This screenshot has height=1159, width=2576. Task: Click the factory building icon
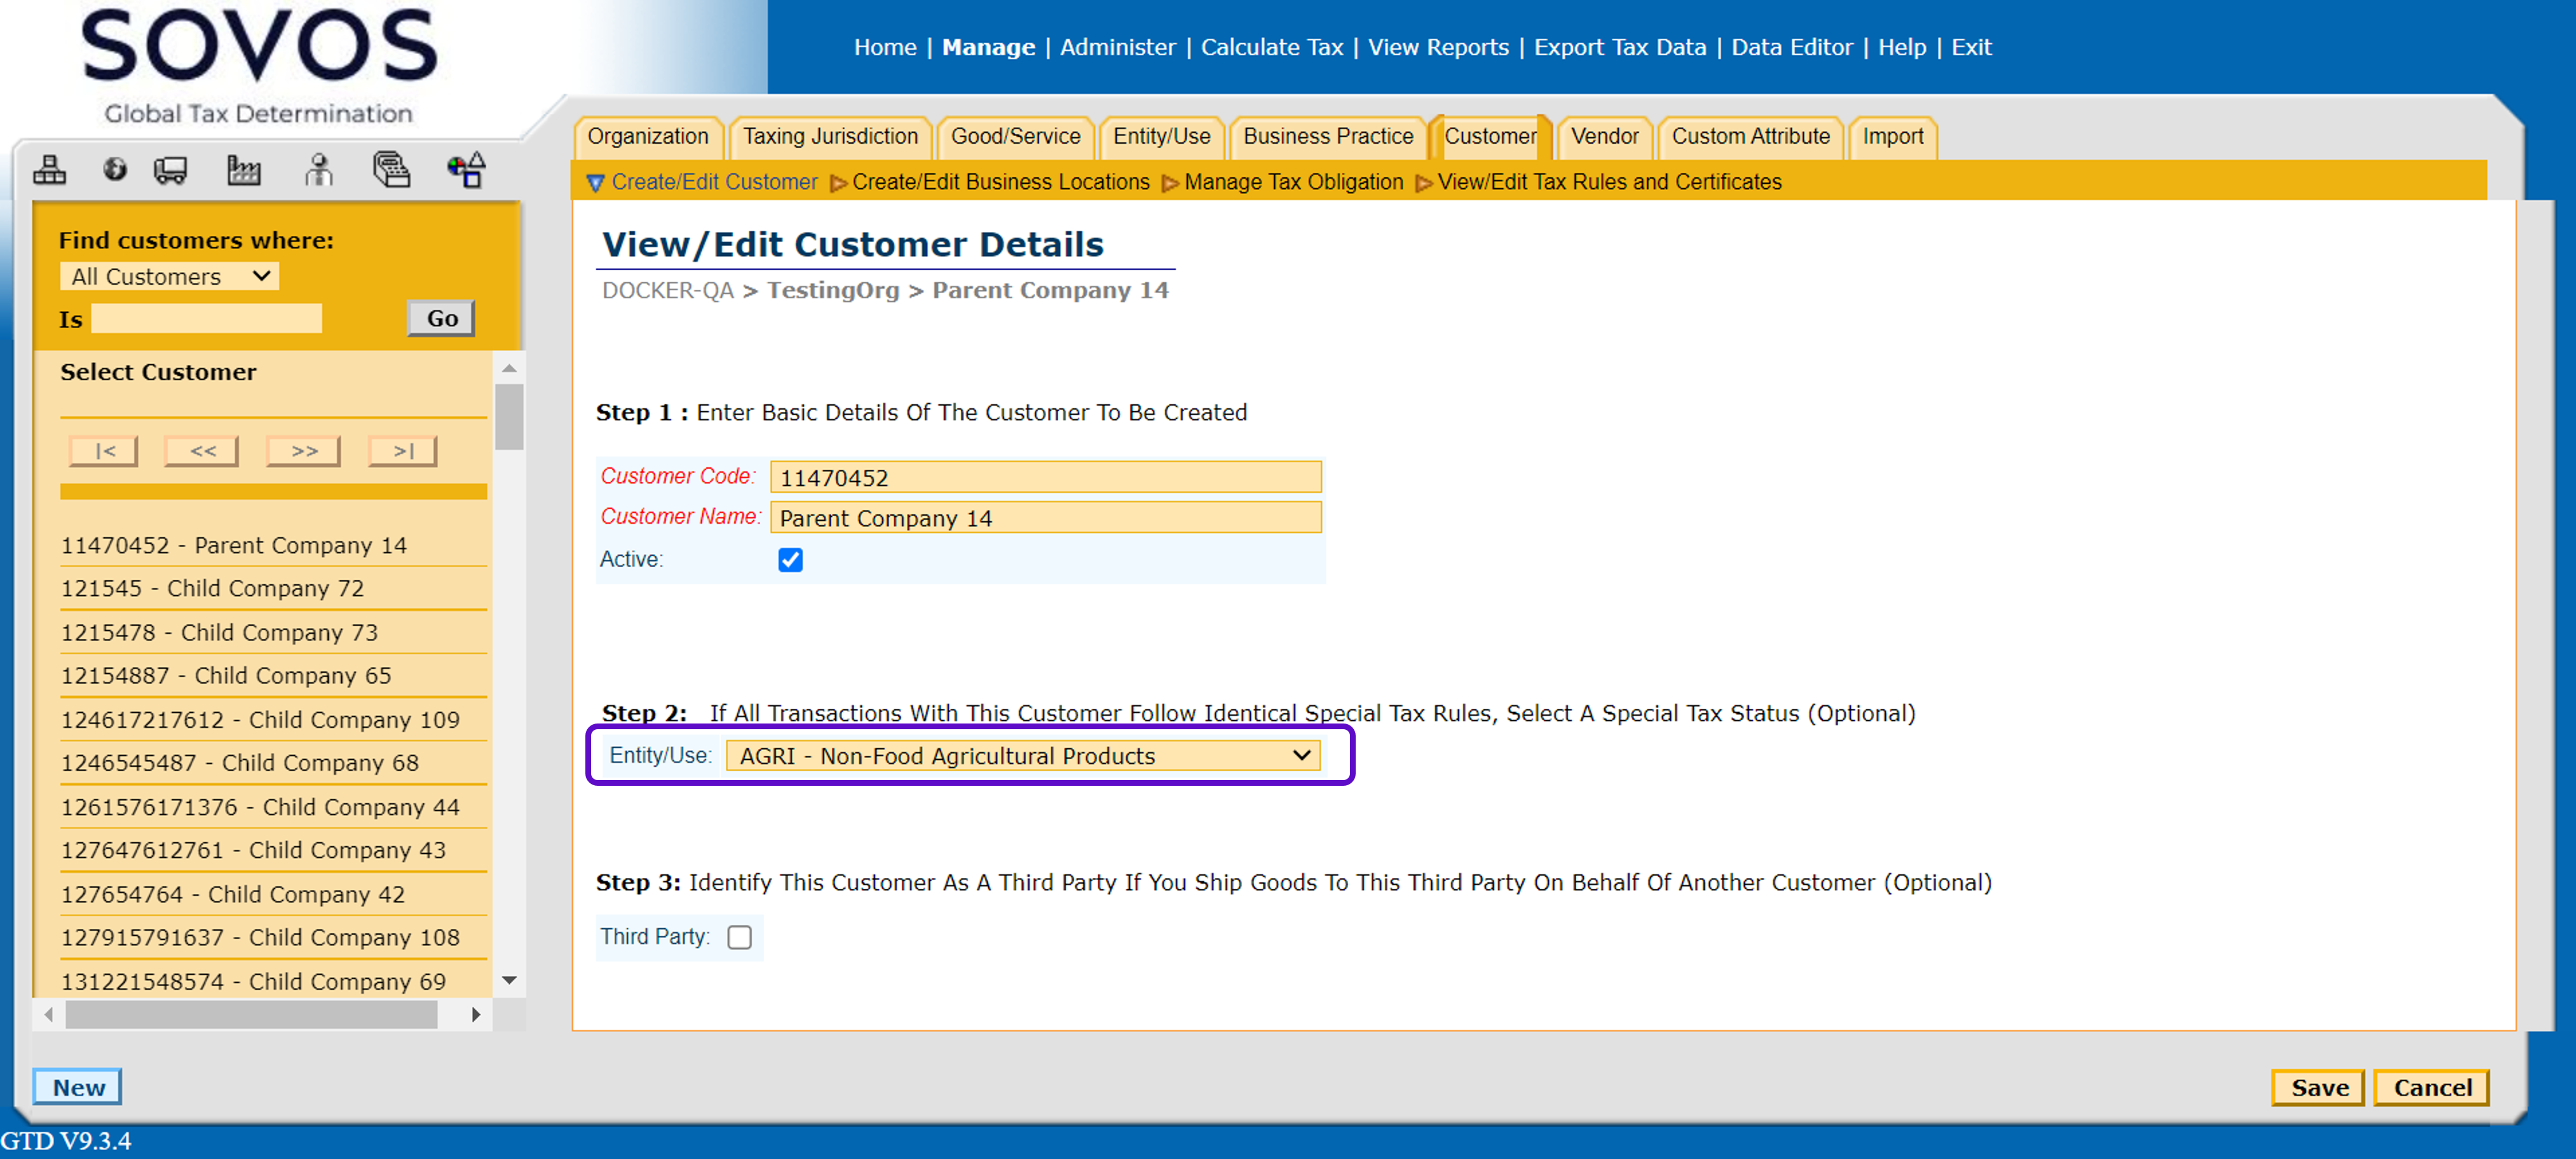(243, 170)
